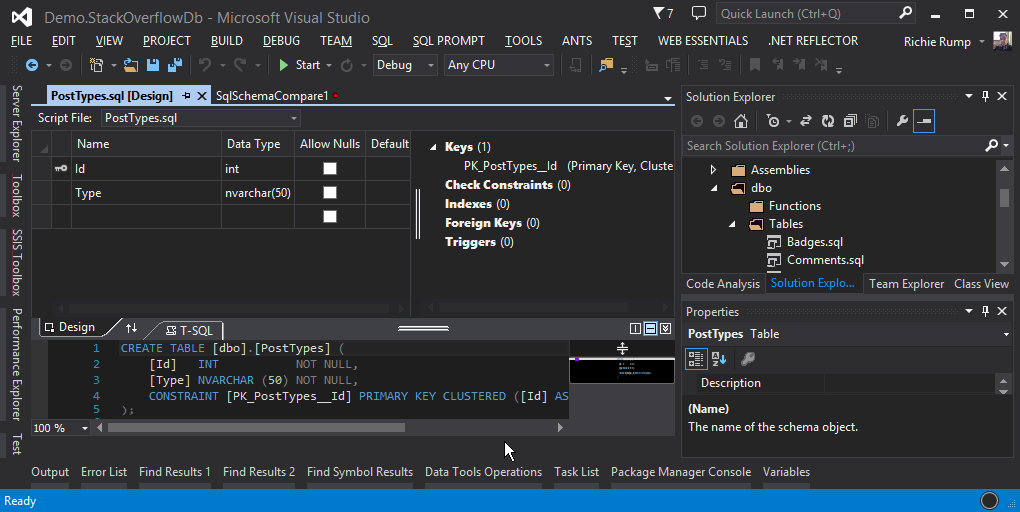
Task: Open the Server Explorer side tab
Action: tap(17, 123)
